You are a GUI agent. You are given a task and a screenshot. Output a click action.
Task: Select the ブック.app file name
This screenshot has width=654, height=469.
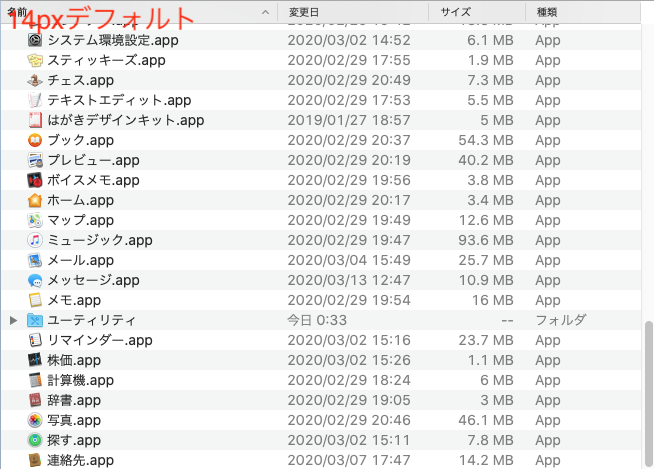click(80, 140)
